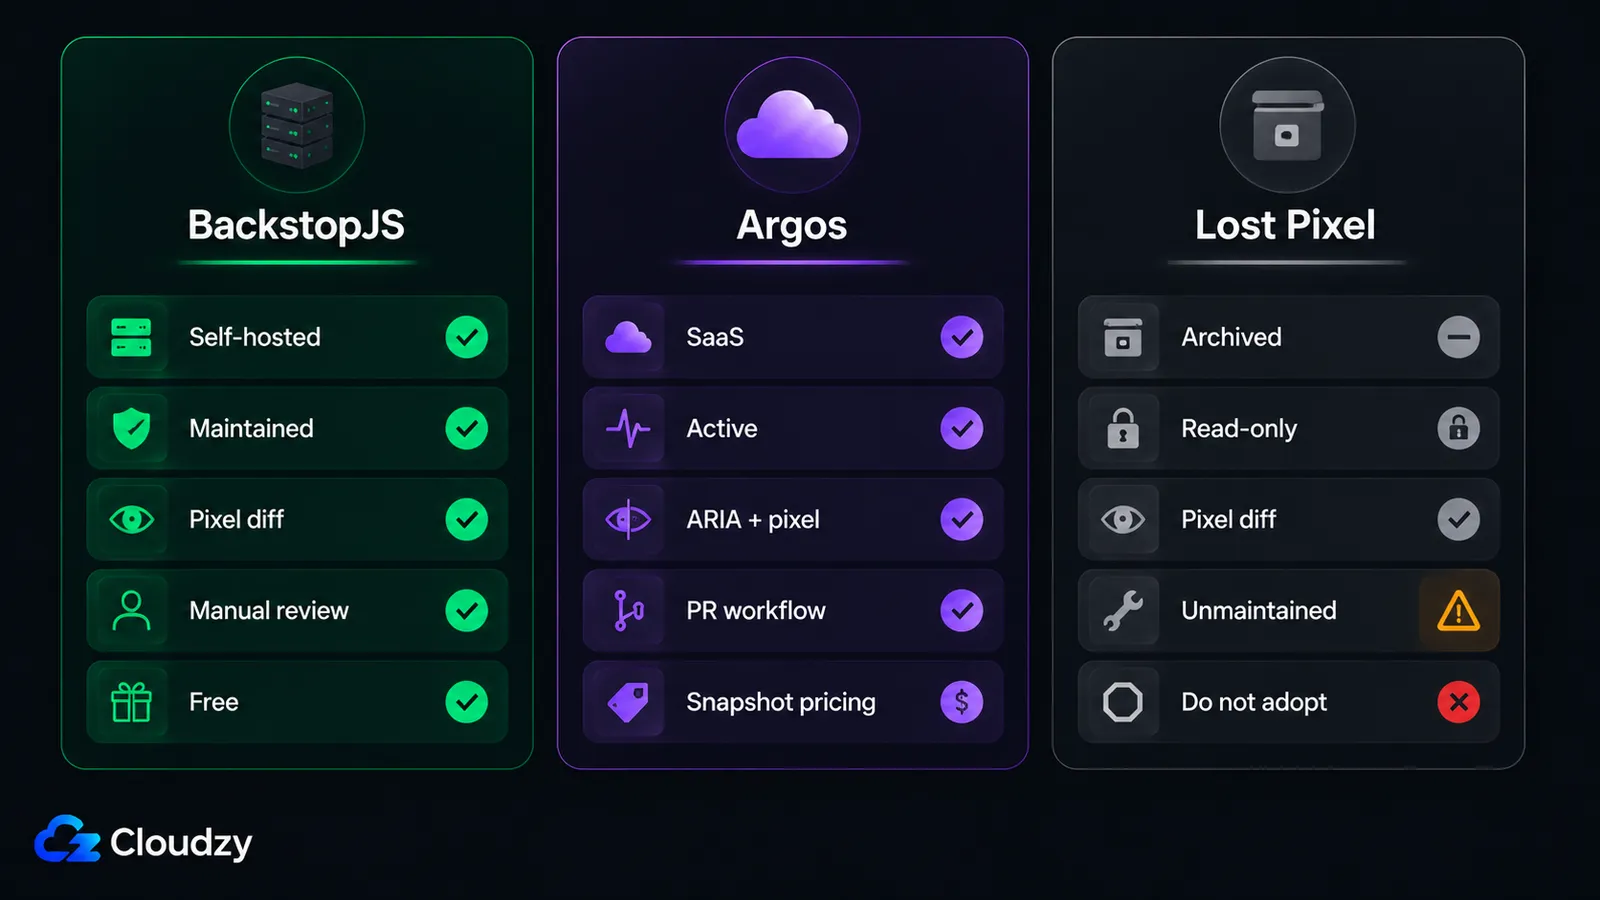Screen dimensions: 1600x900
Task: Click the PR workflow purple checkmark
Action: click(x=962, y=610)
